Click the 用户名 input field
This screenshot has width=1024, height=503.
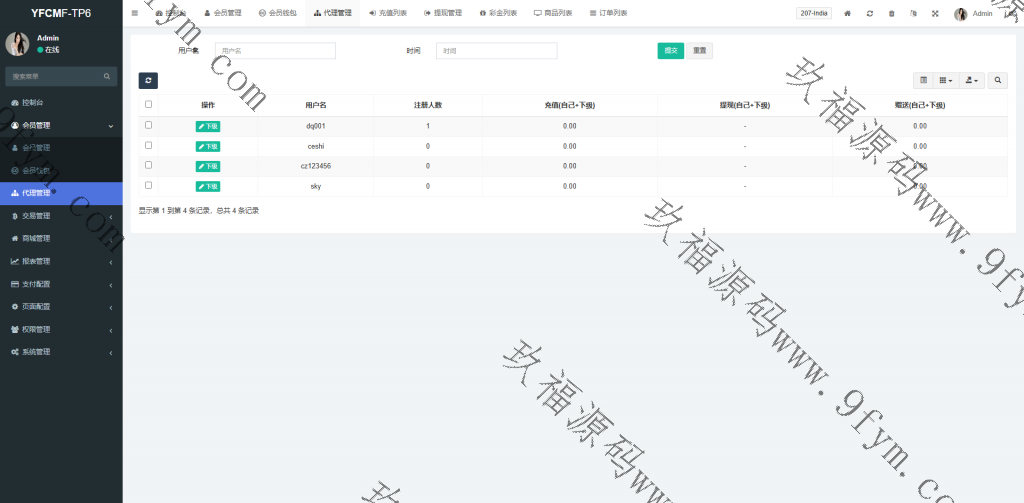275,50
